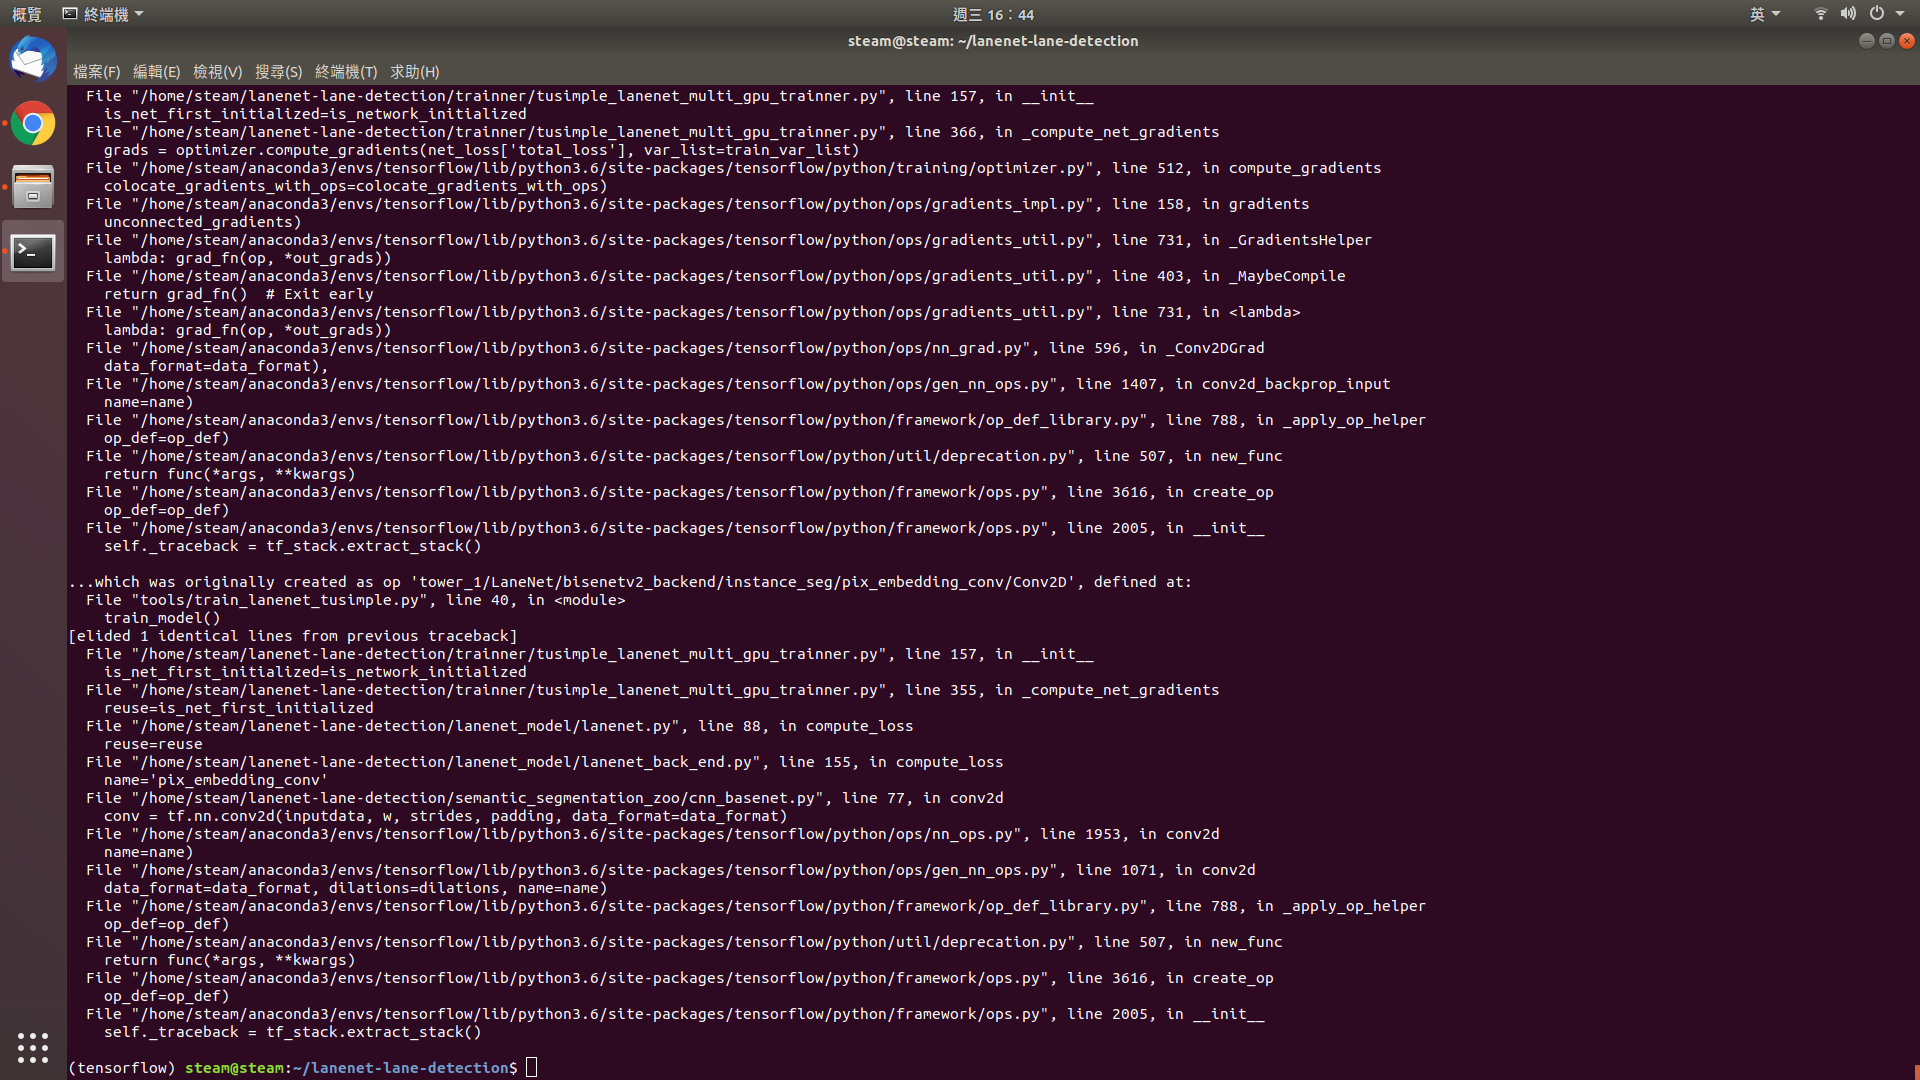The image size is (1920, 1080).
Task: Select the Terminal icon in the dock
Action: coord(33,252)
